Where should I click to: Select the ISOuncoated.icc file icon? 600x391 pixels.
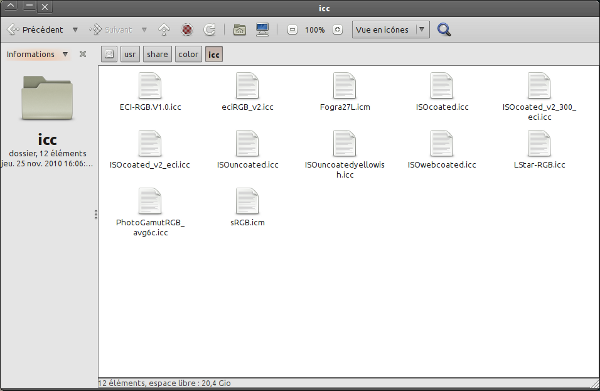point(247,143)
